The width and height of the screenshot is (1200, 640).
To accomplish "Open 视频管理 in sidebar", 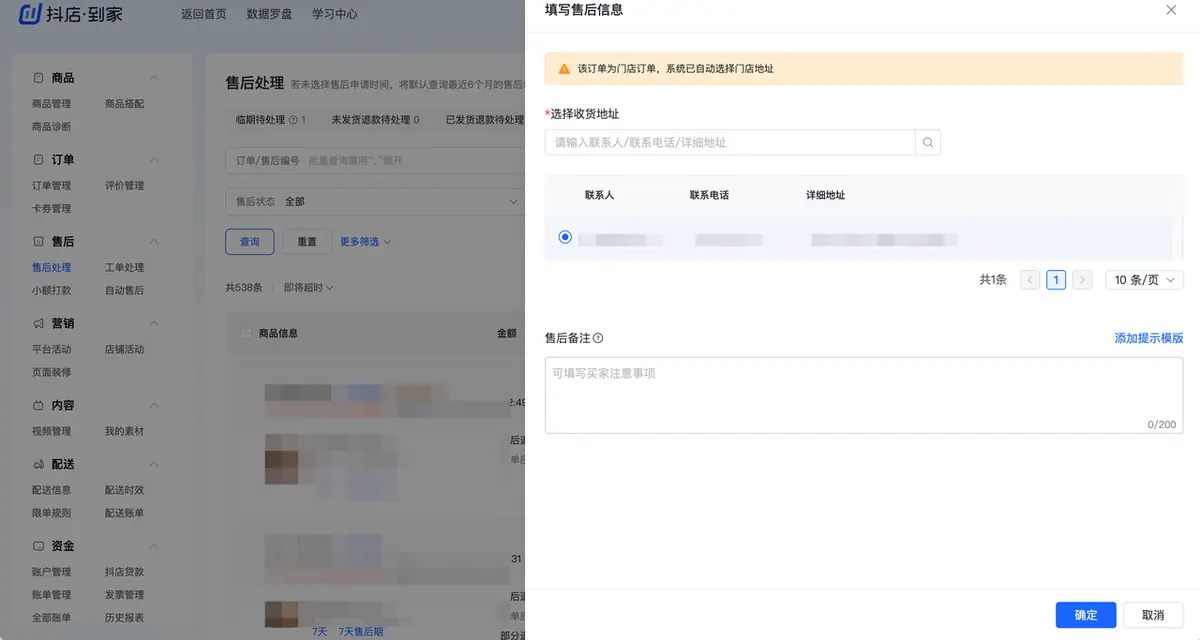I will click(x=52, y=432).
